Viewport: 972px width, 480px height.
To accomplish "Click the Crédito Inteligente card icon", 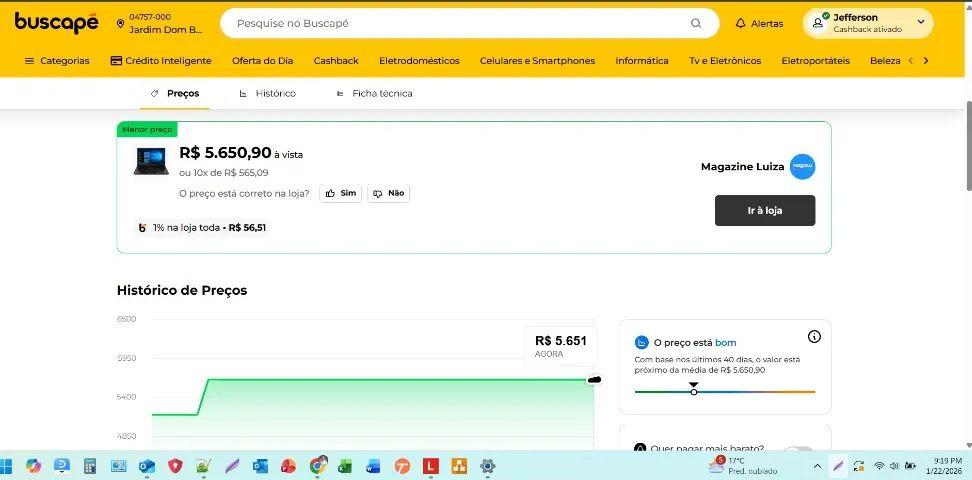I will [116, 61].
